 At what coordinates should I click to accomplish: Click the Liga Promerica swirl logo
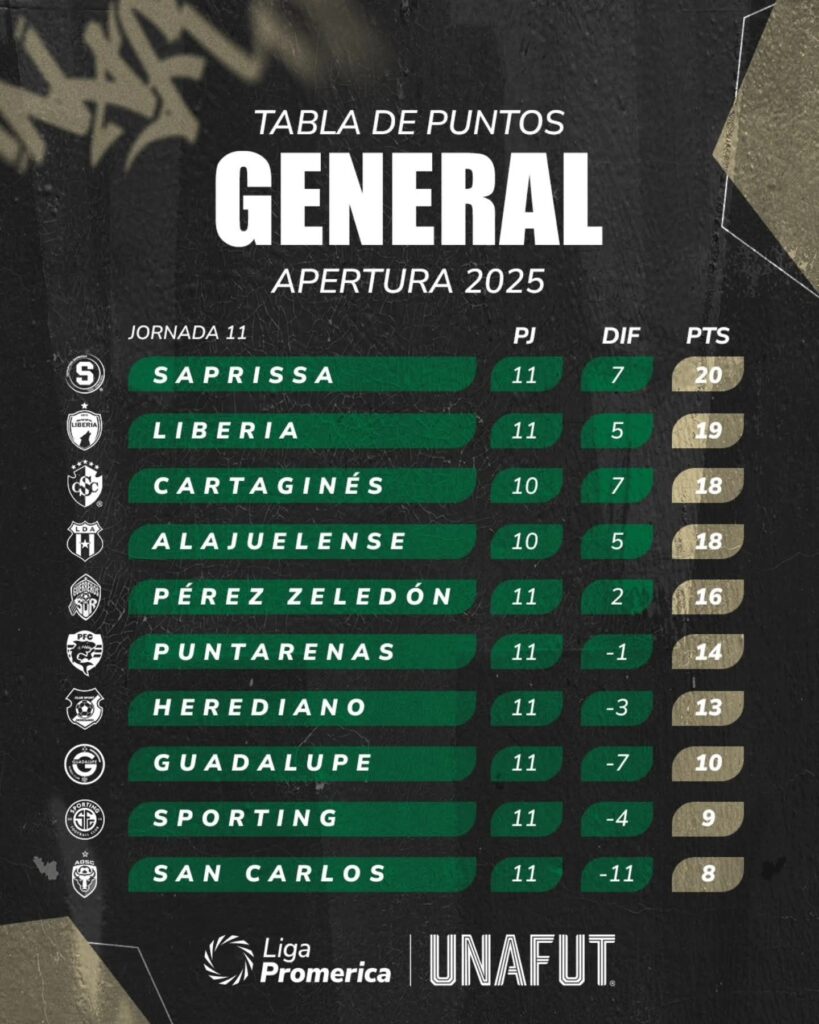[x=227, y=959]
